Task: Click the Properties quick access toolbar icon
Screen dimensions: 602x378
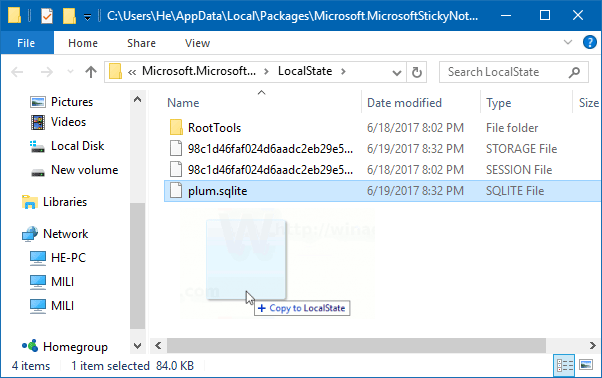Action: coord(47,16)
